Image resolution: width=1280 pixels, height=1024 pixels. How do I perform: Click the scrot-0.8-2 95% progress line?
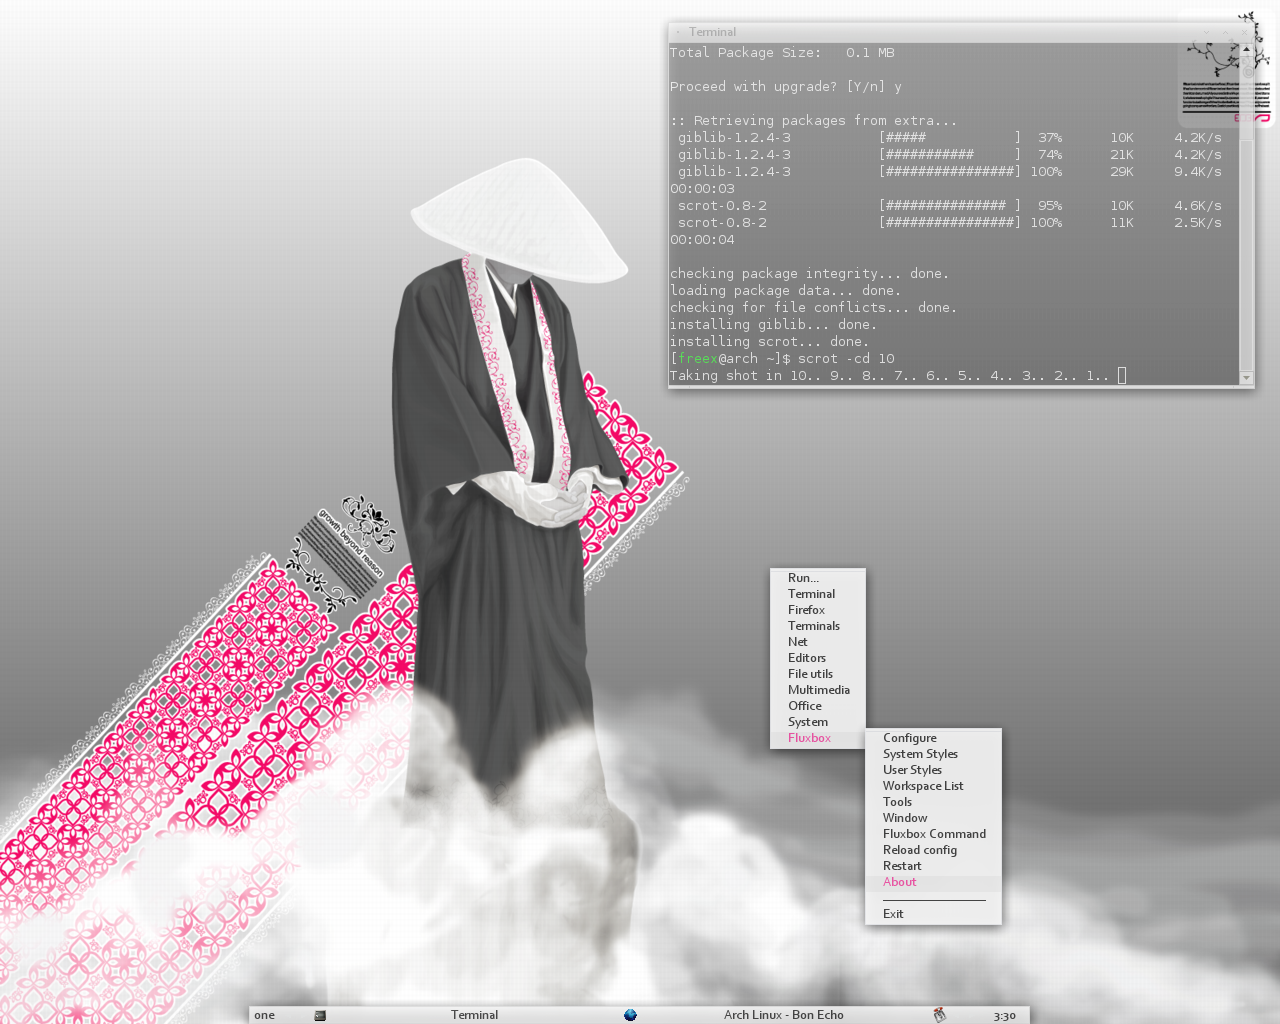pyautogui.click(x=950, y=206)
